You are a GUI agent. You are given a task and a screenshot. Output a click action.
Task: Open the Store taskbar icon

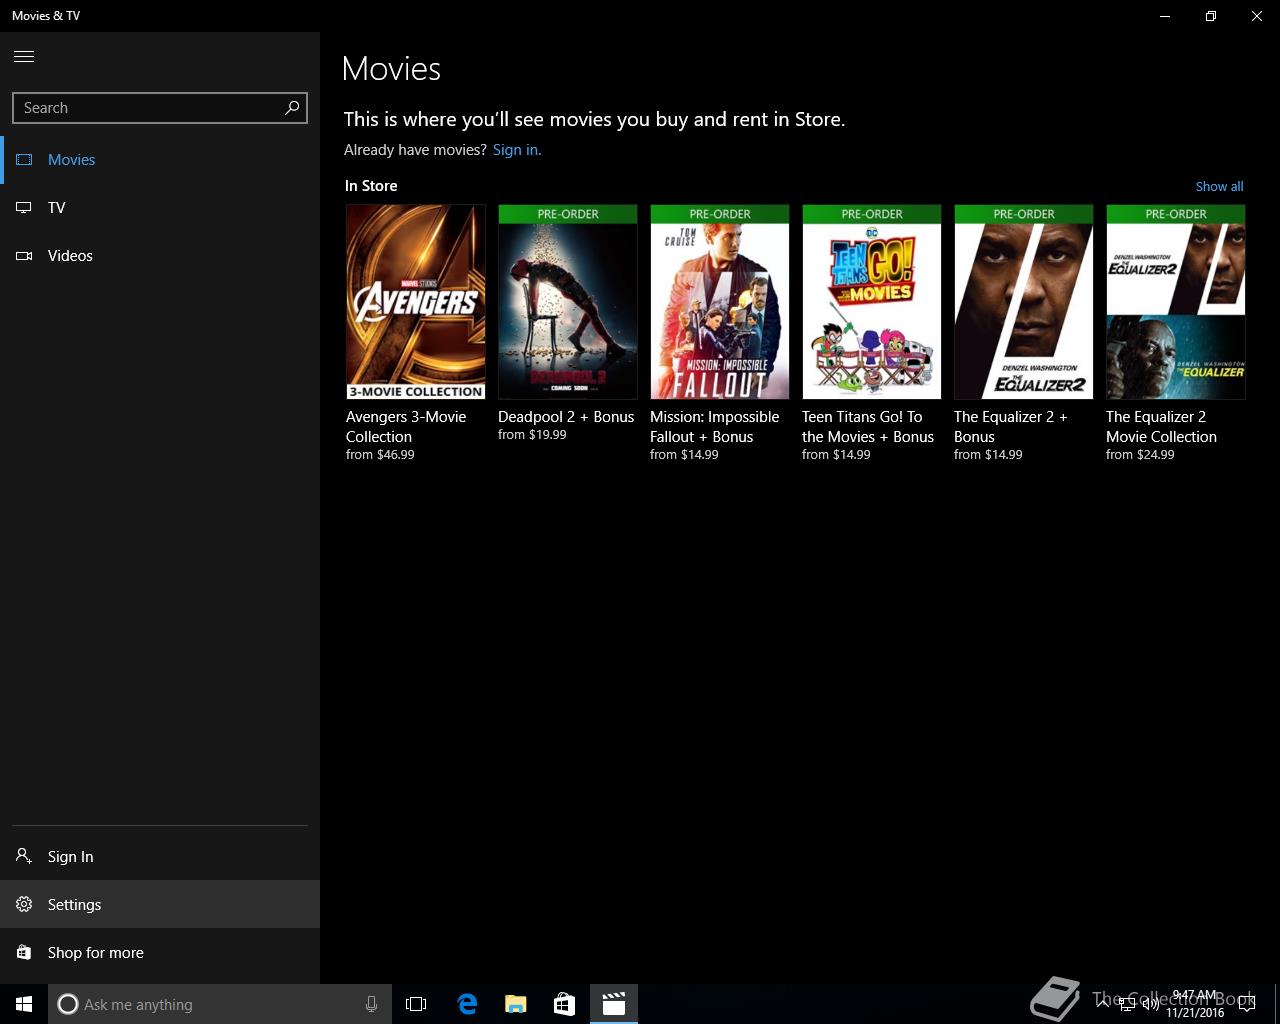click(x=564, y=1004)
